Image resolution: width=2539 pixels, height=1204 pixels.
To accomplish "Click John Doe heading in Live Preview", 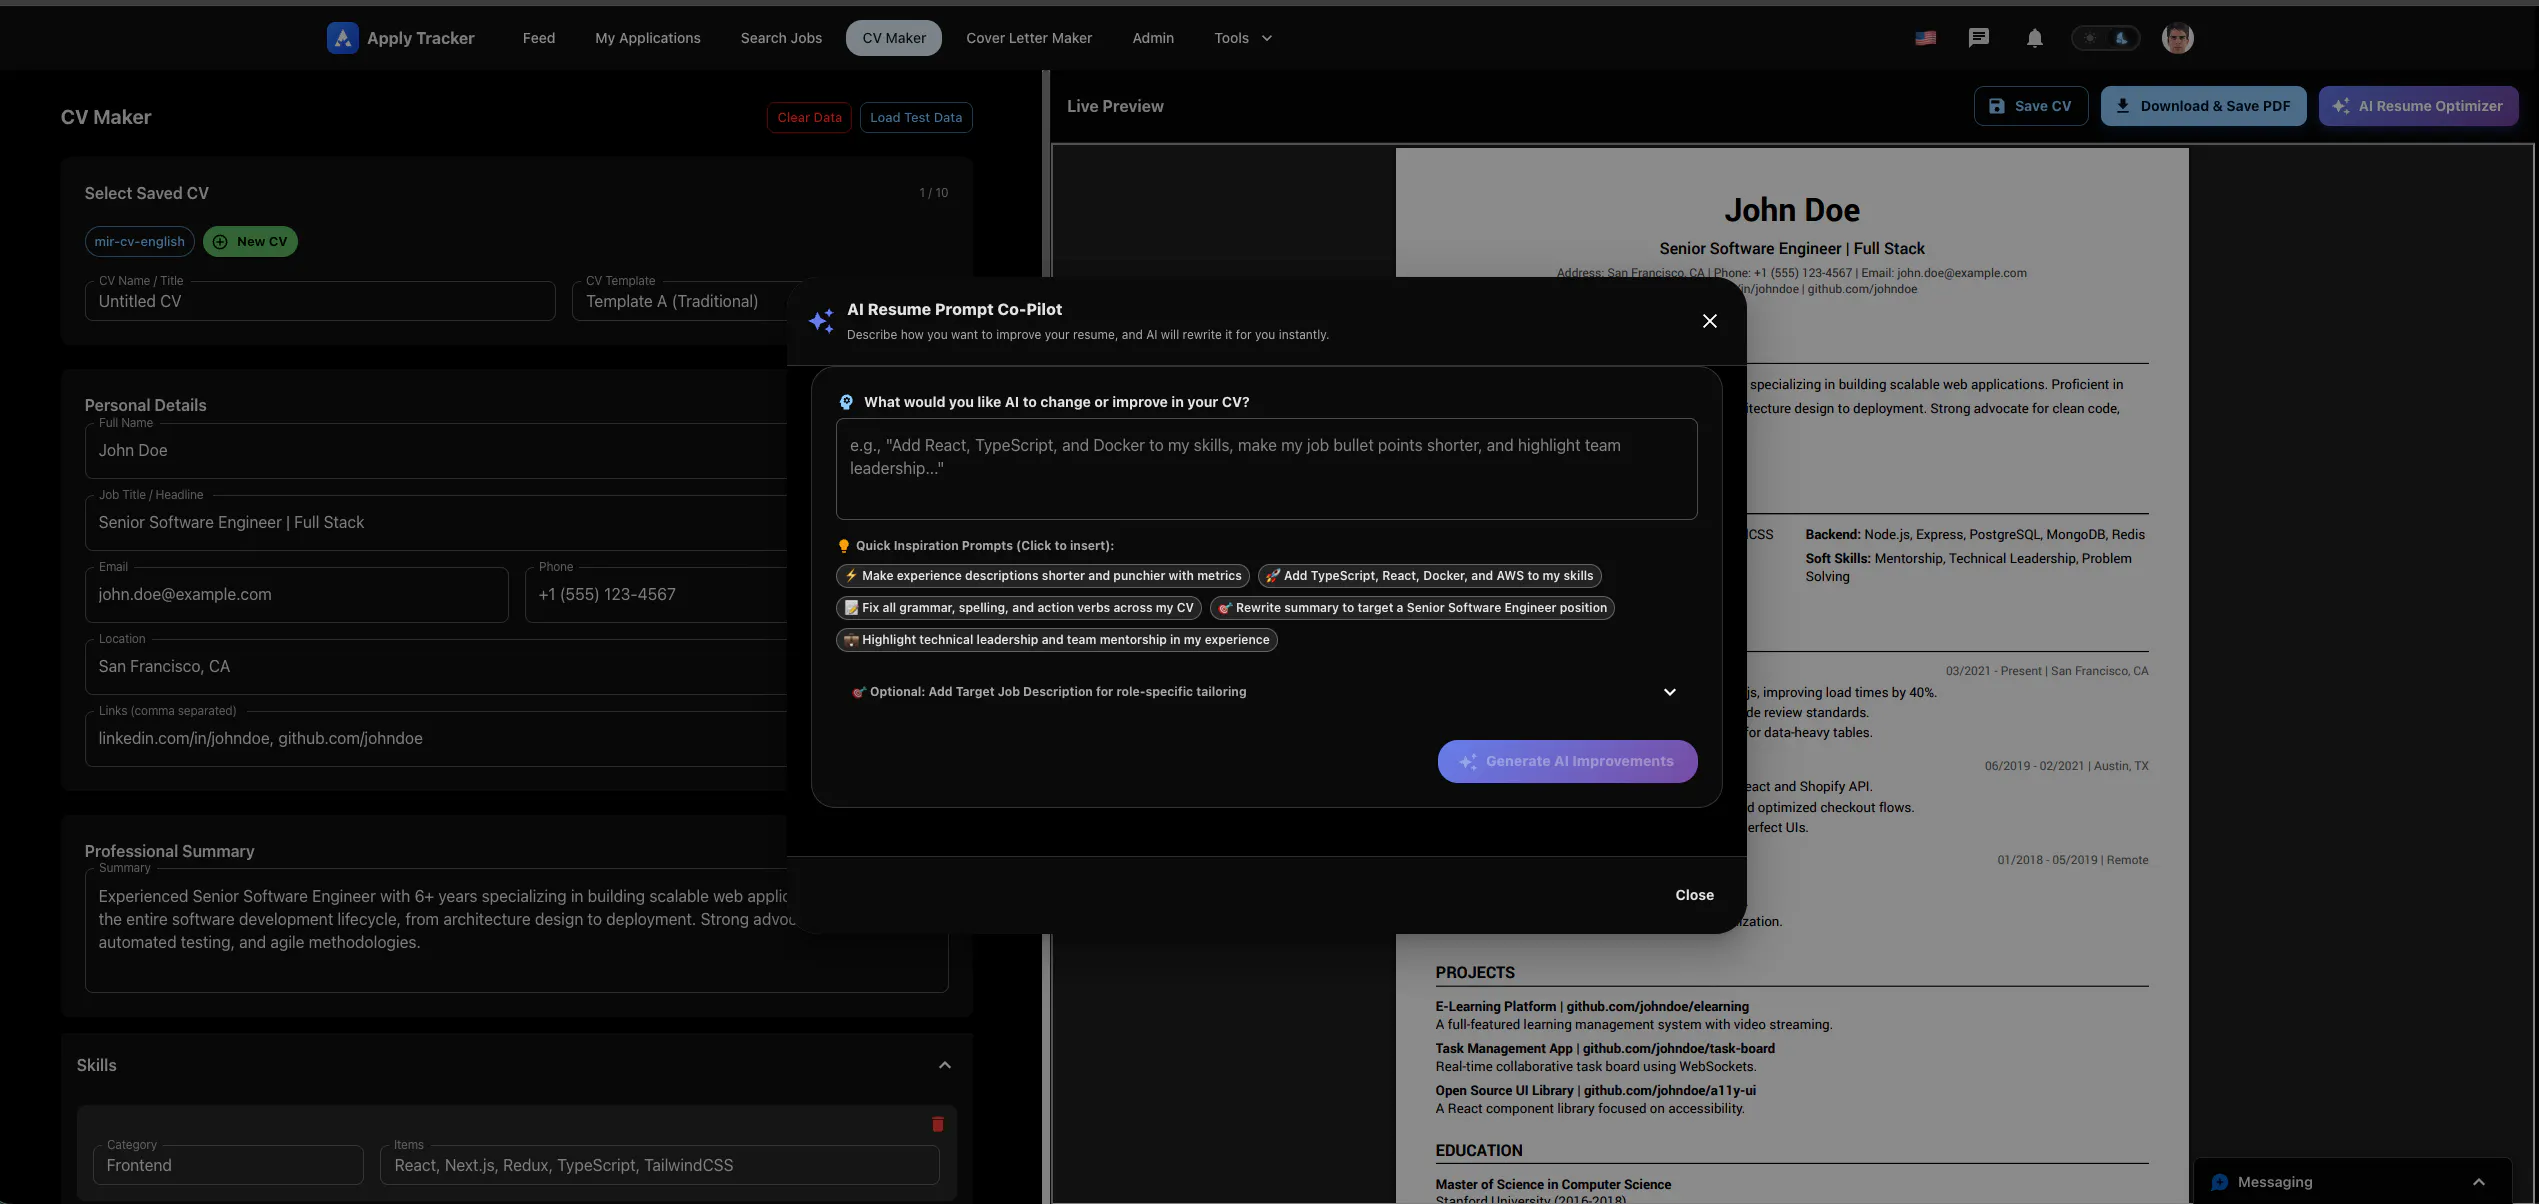I will point(1791,210).
